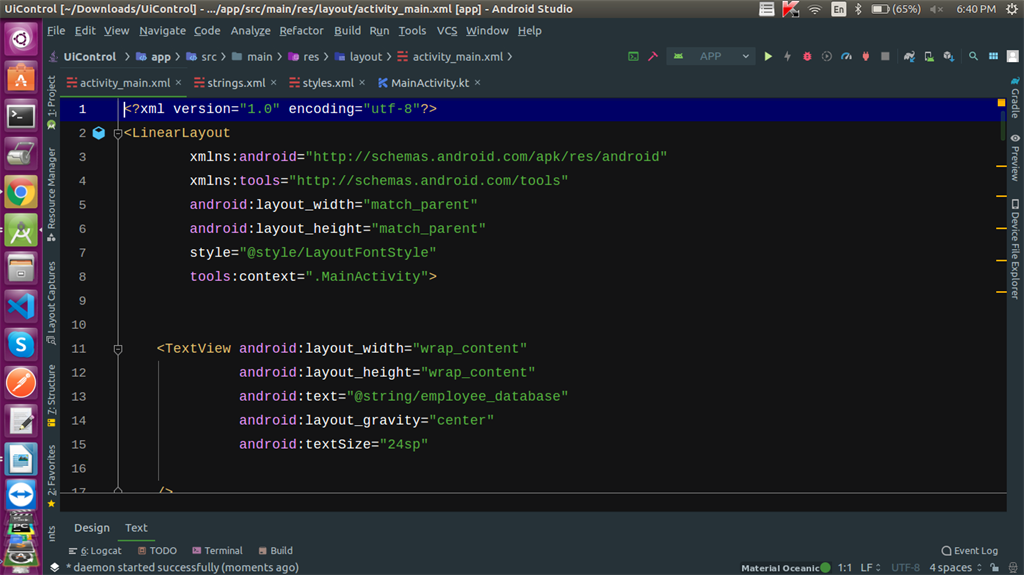Image resolution: width=1024 pixels, height=575 pixels.
Task: Open the Event Log
Action: pyautogui.click(x=969, y=551)
